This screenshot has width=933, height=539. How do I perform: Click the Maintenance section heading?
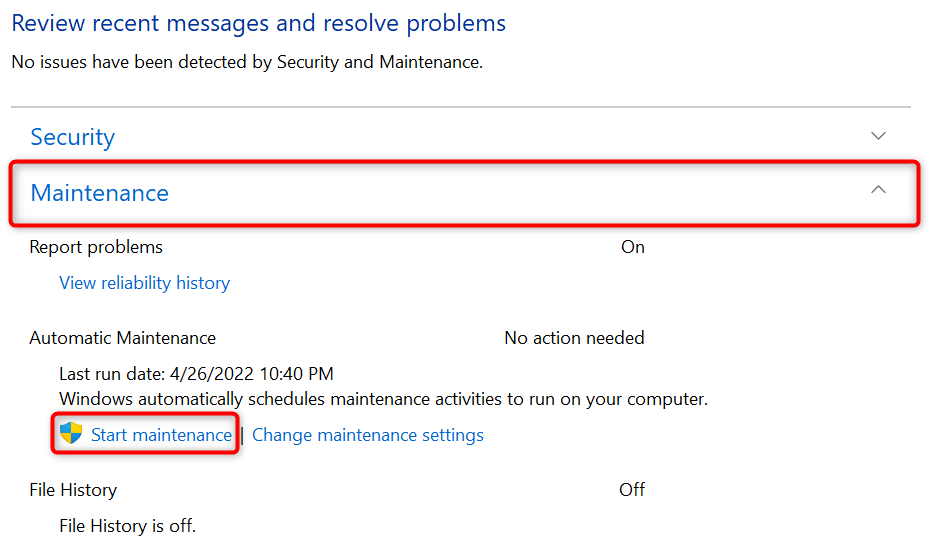coord(100,193)
